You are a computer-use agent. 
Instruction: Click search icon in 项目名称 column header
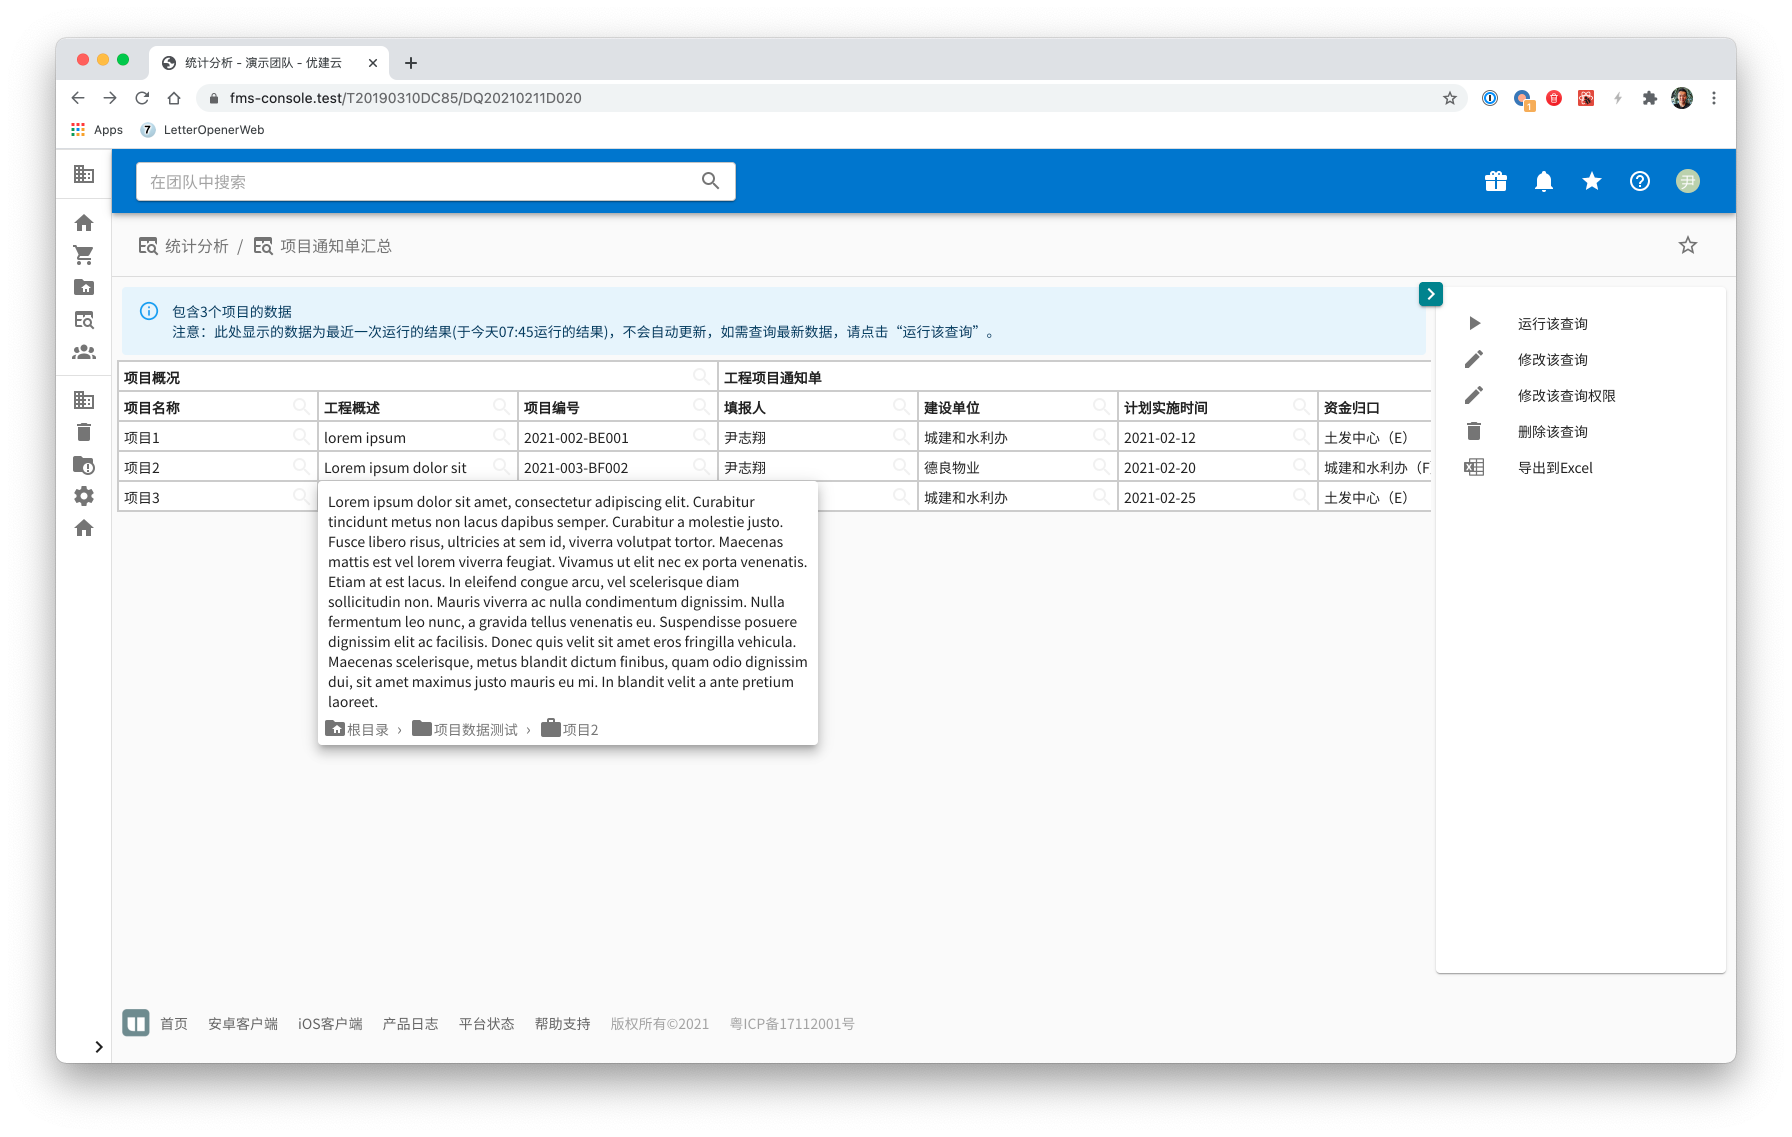pyautogui.click(x=300, y=406)
